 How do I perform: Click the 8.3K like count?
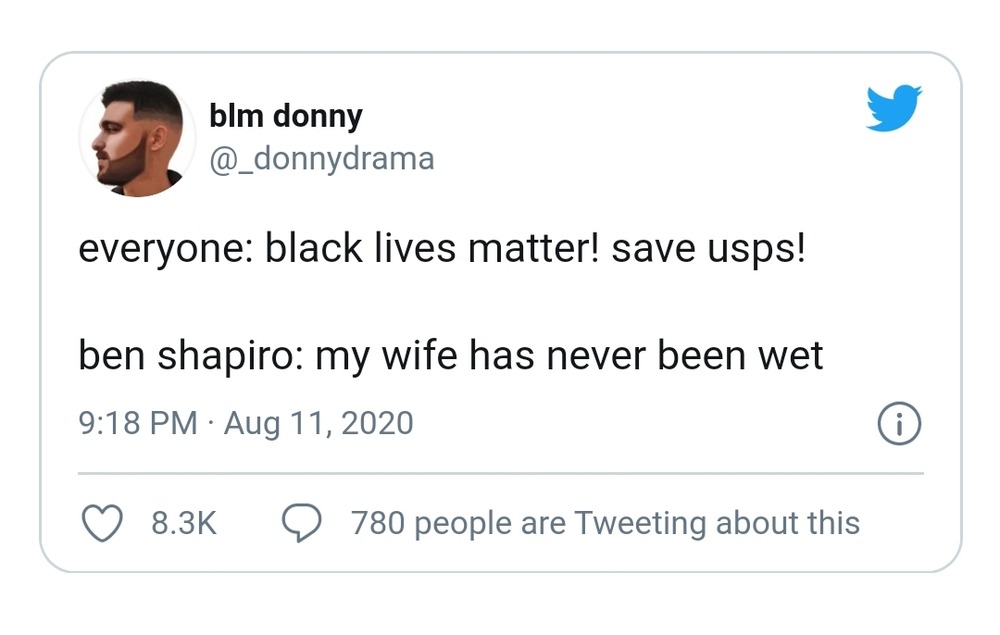[x=184, y=523]
